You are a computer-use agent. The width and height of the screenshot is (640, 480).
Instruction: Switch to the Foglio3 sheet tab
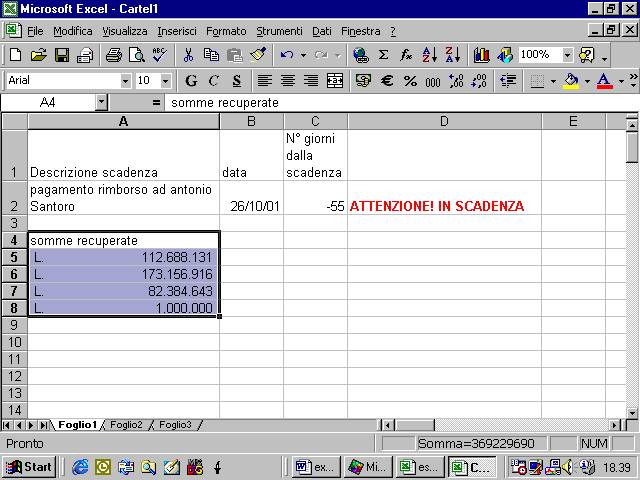pyautogui.click(x=175, y=425)
